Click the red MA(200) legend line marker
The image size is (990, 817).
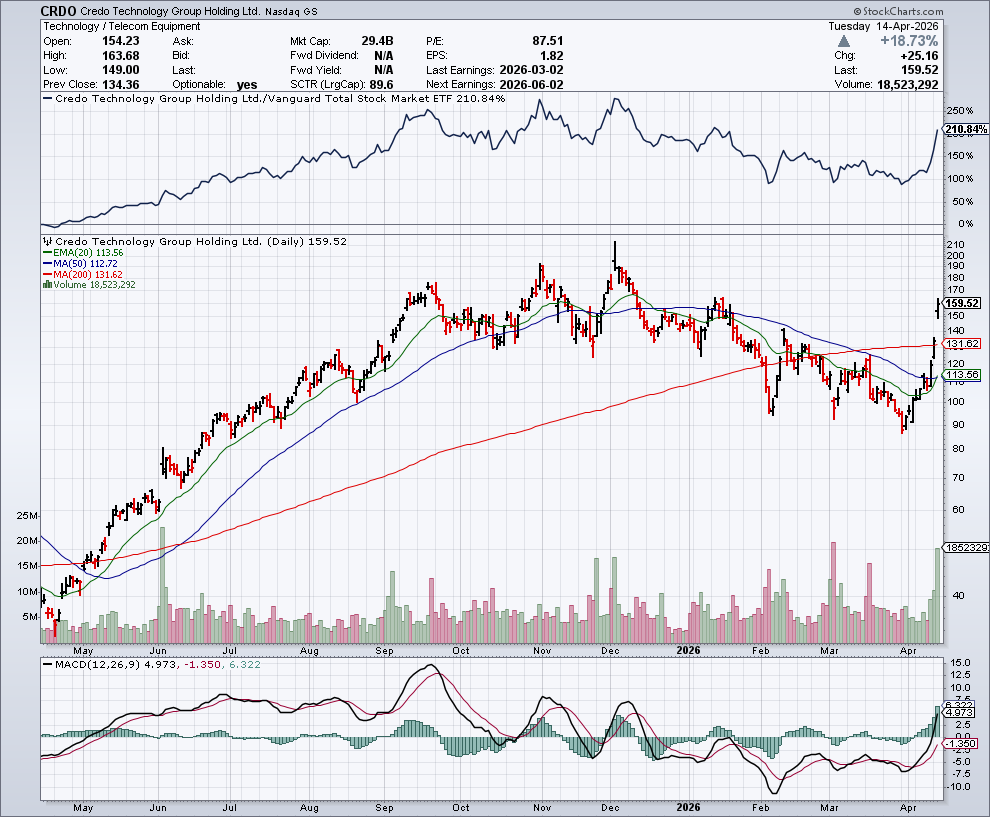(x=46, y=274)
